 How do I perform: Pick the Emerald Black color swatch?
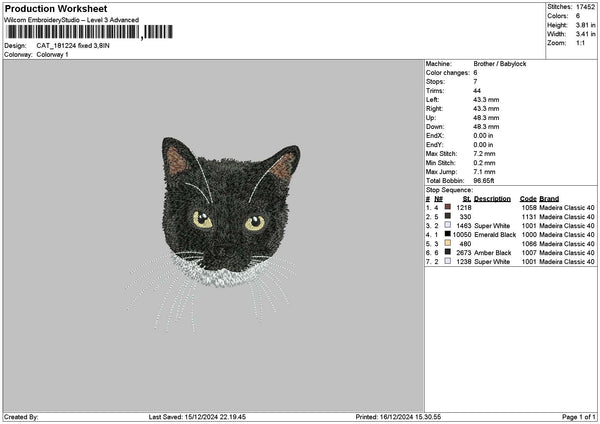tap(447, 234)
